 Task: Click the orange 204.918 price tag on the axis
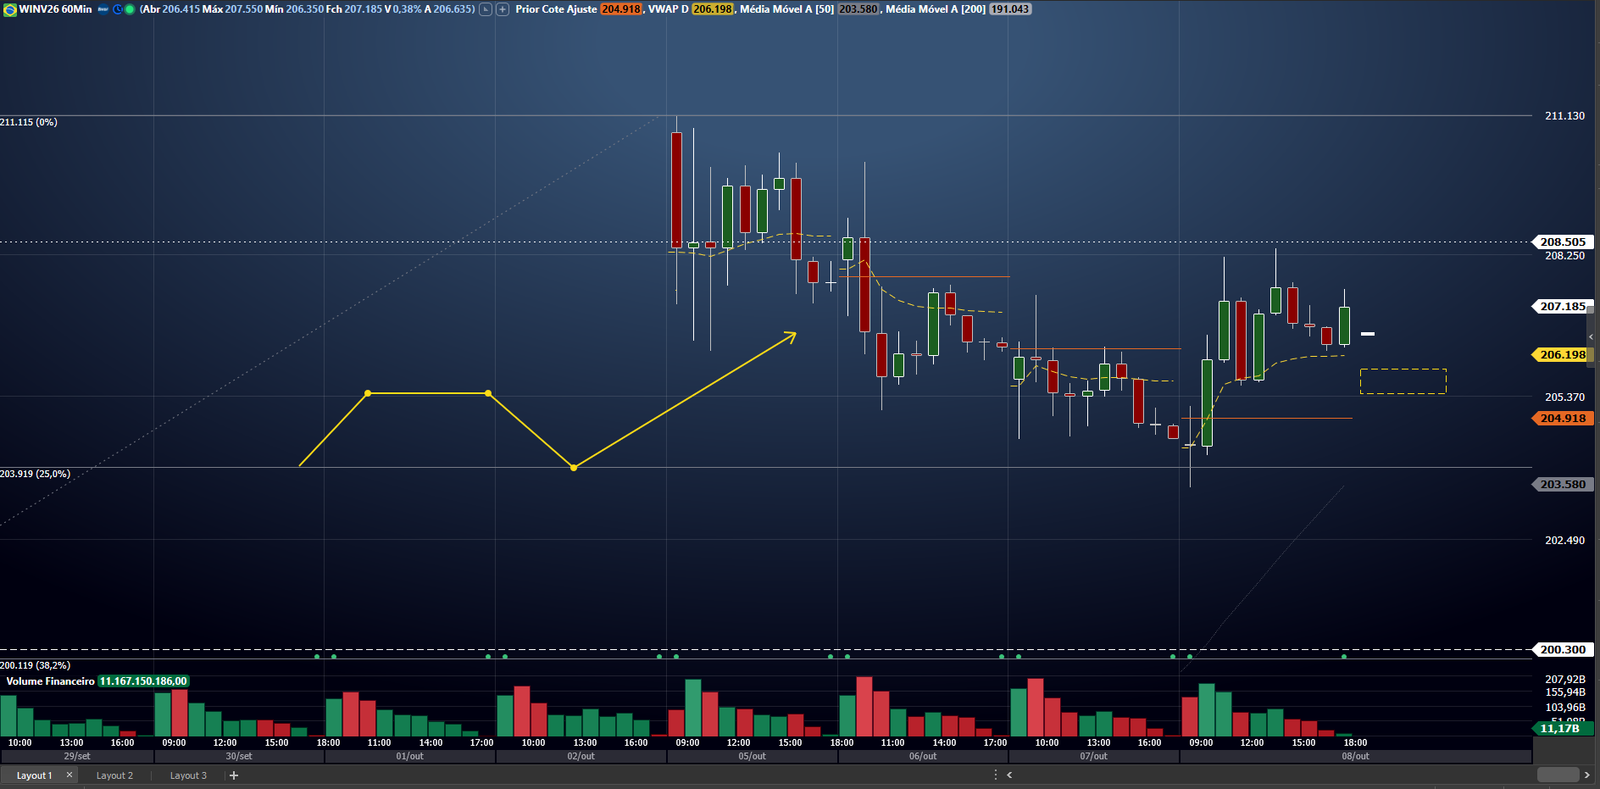(x=1562, y=418)
